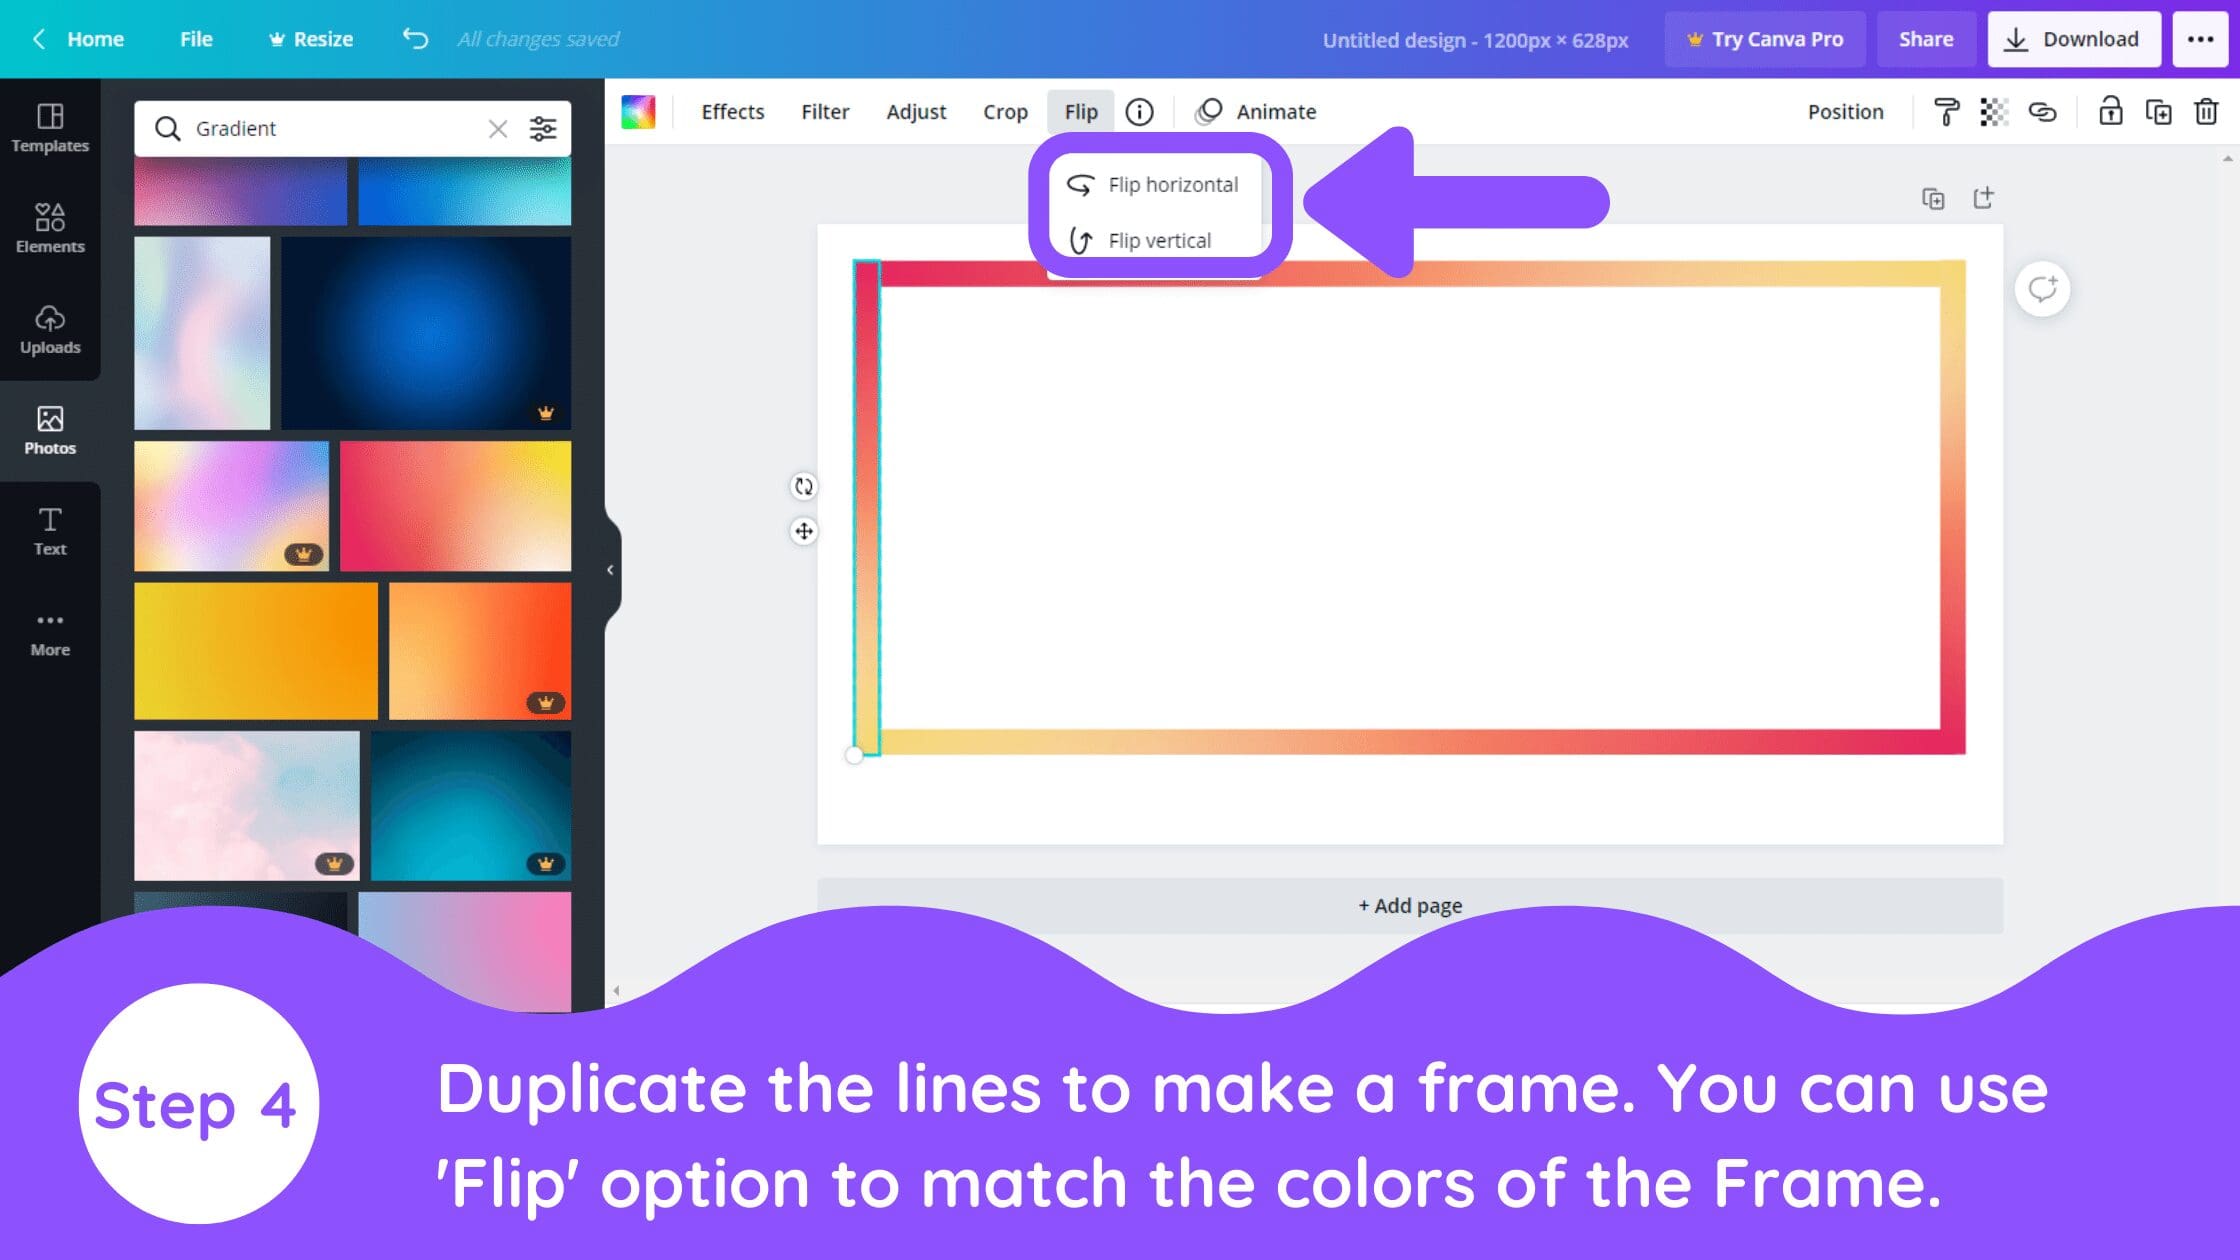This screenshot has width=2240, height=1260.
Task: Expand the More options menu
Action: pos(2203,38)
